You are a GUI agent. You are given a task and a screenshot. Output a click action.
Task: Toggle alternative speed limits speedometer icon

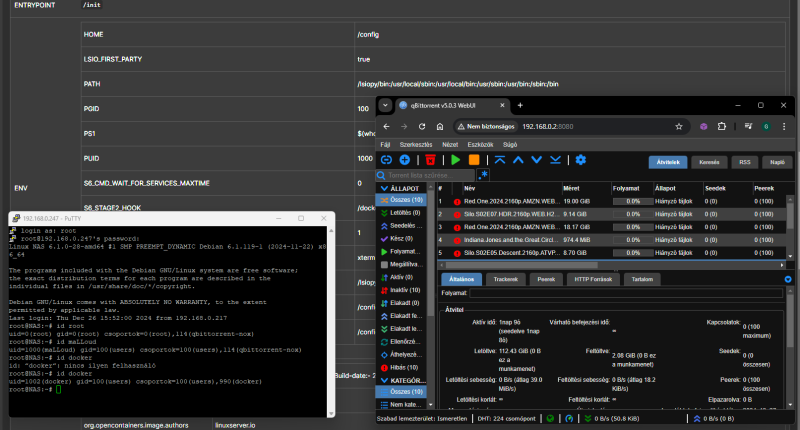coord(569,419)
